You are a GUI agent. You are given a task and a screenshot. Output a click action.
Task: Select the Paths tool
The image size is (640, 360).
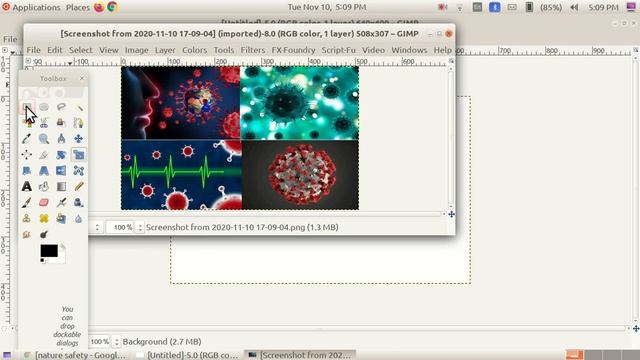[x=79, y=122]
